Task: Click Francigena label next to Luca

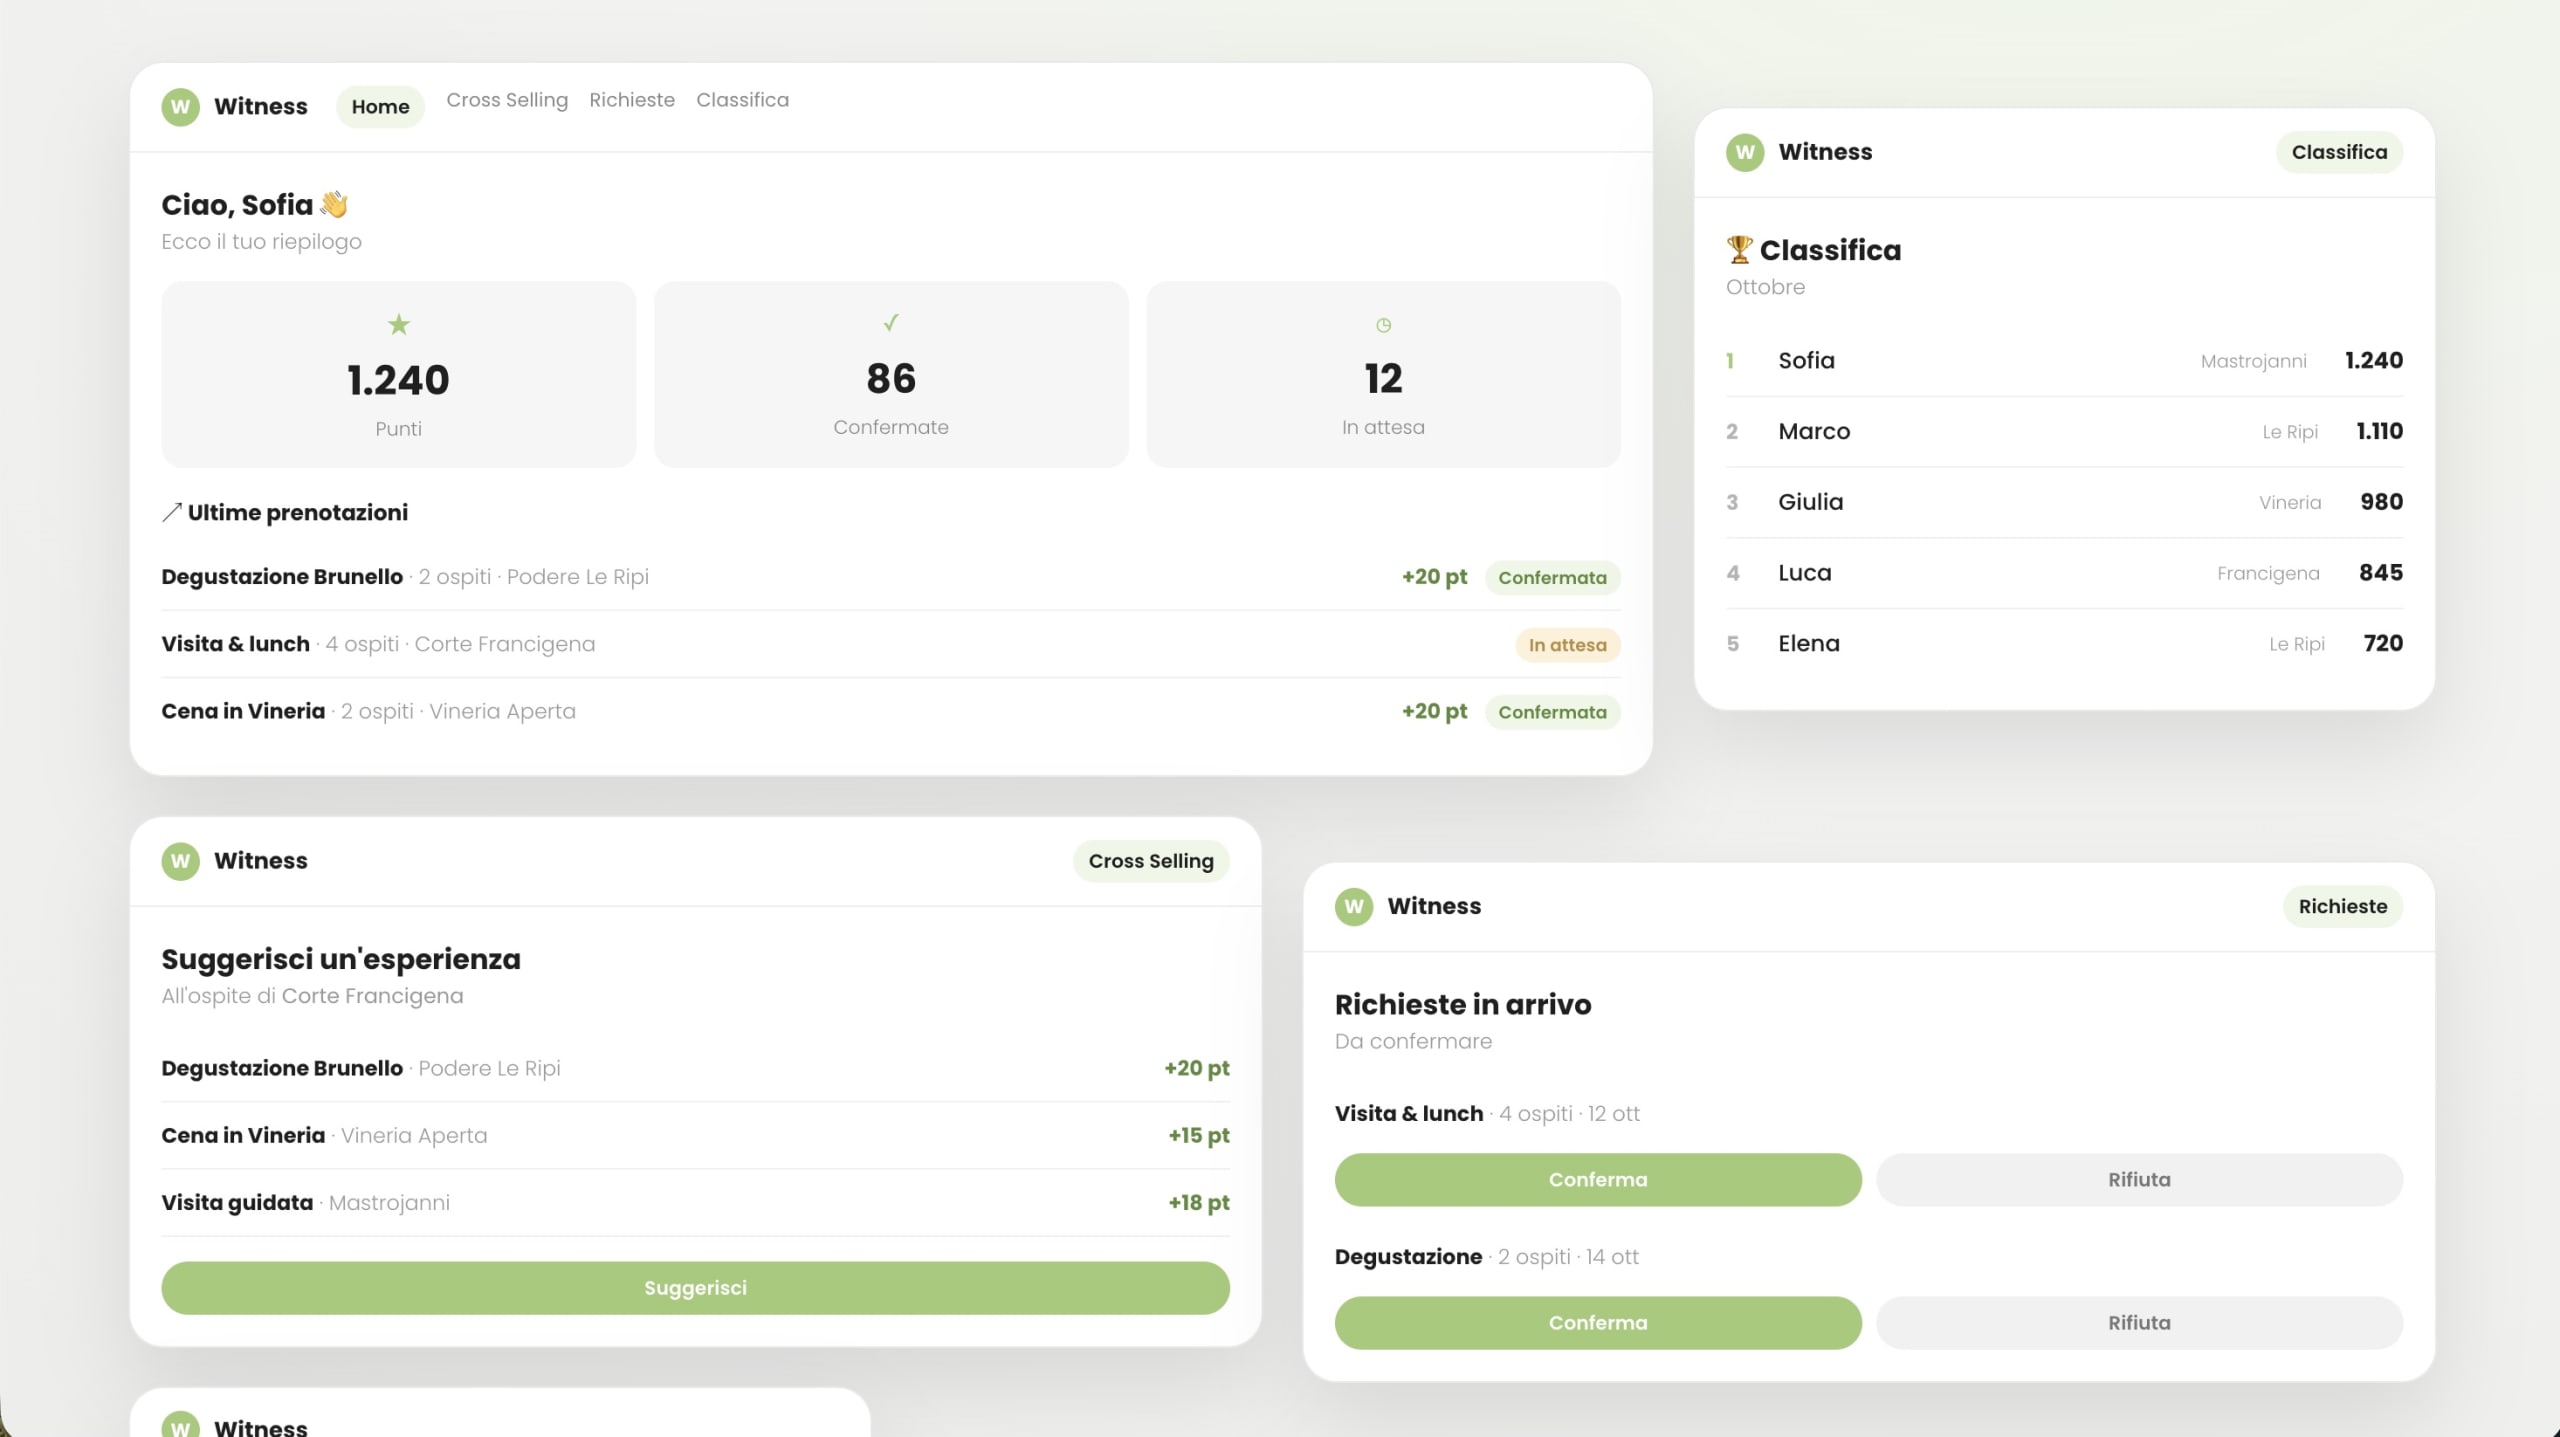Action: pyautogui.click(x=2268, y=574)
